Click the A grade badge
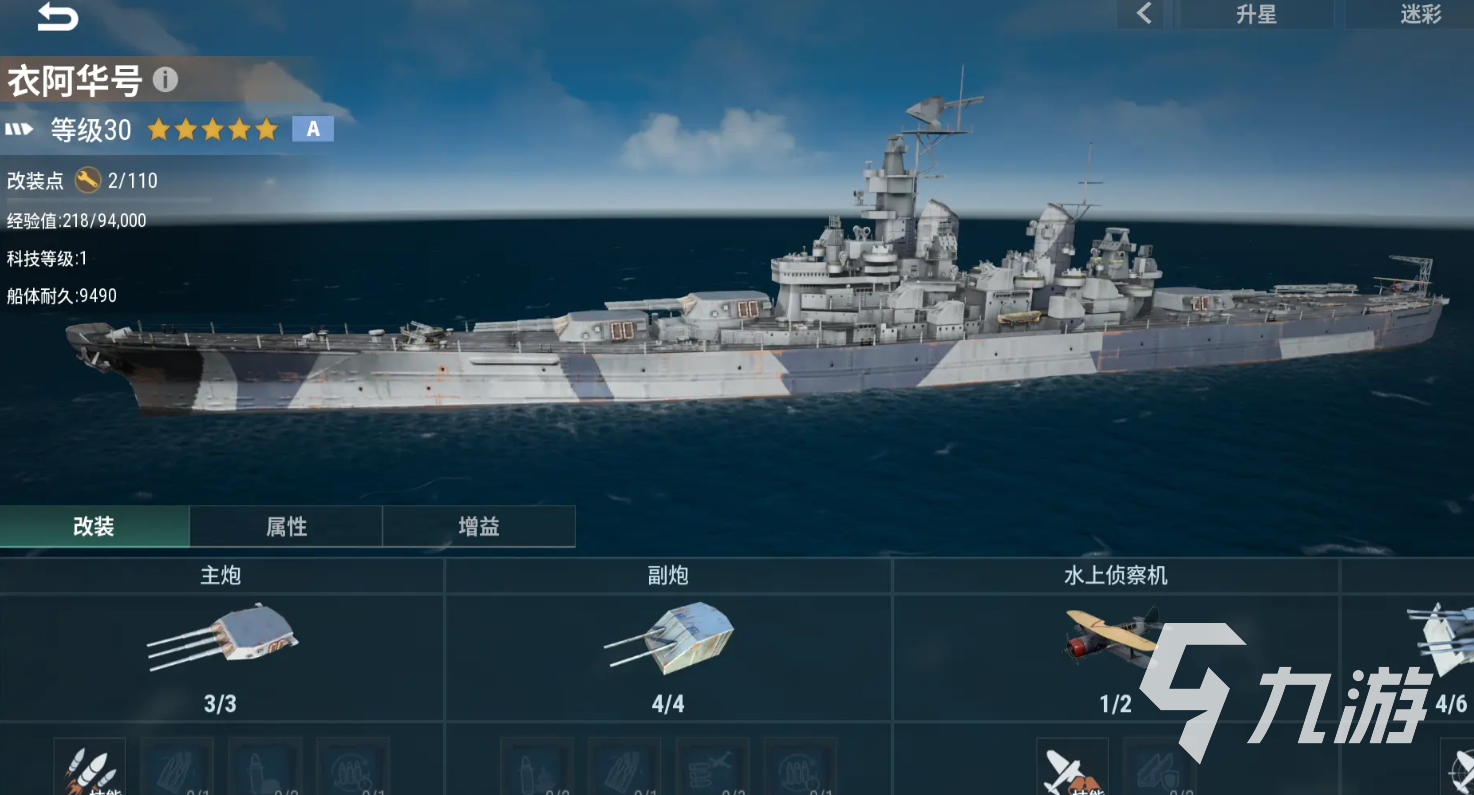This screenshot has width=1474, height=795. [313, 129]
